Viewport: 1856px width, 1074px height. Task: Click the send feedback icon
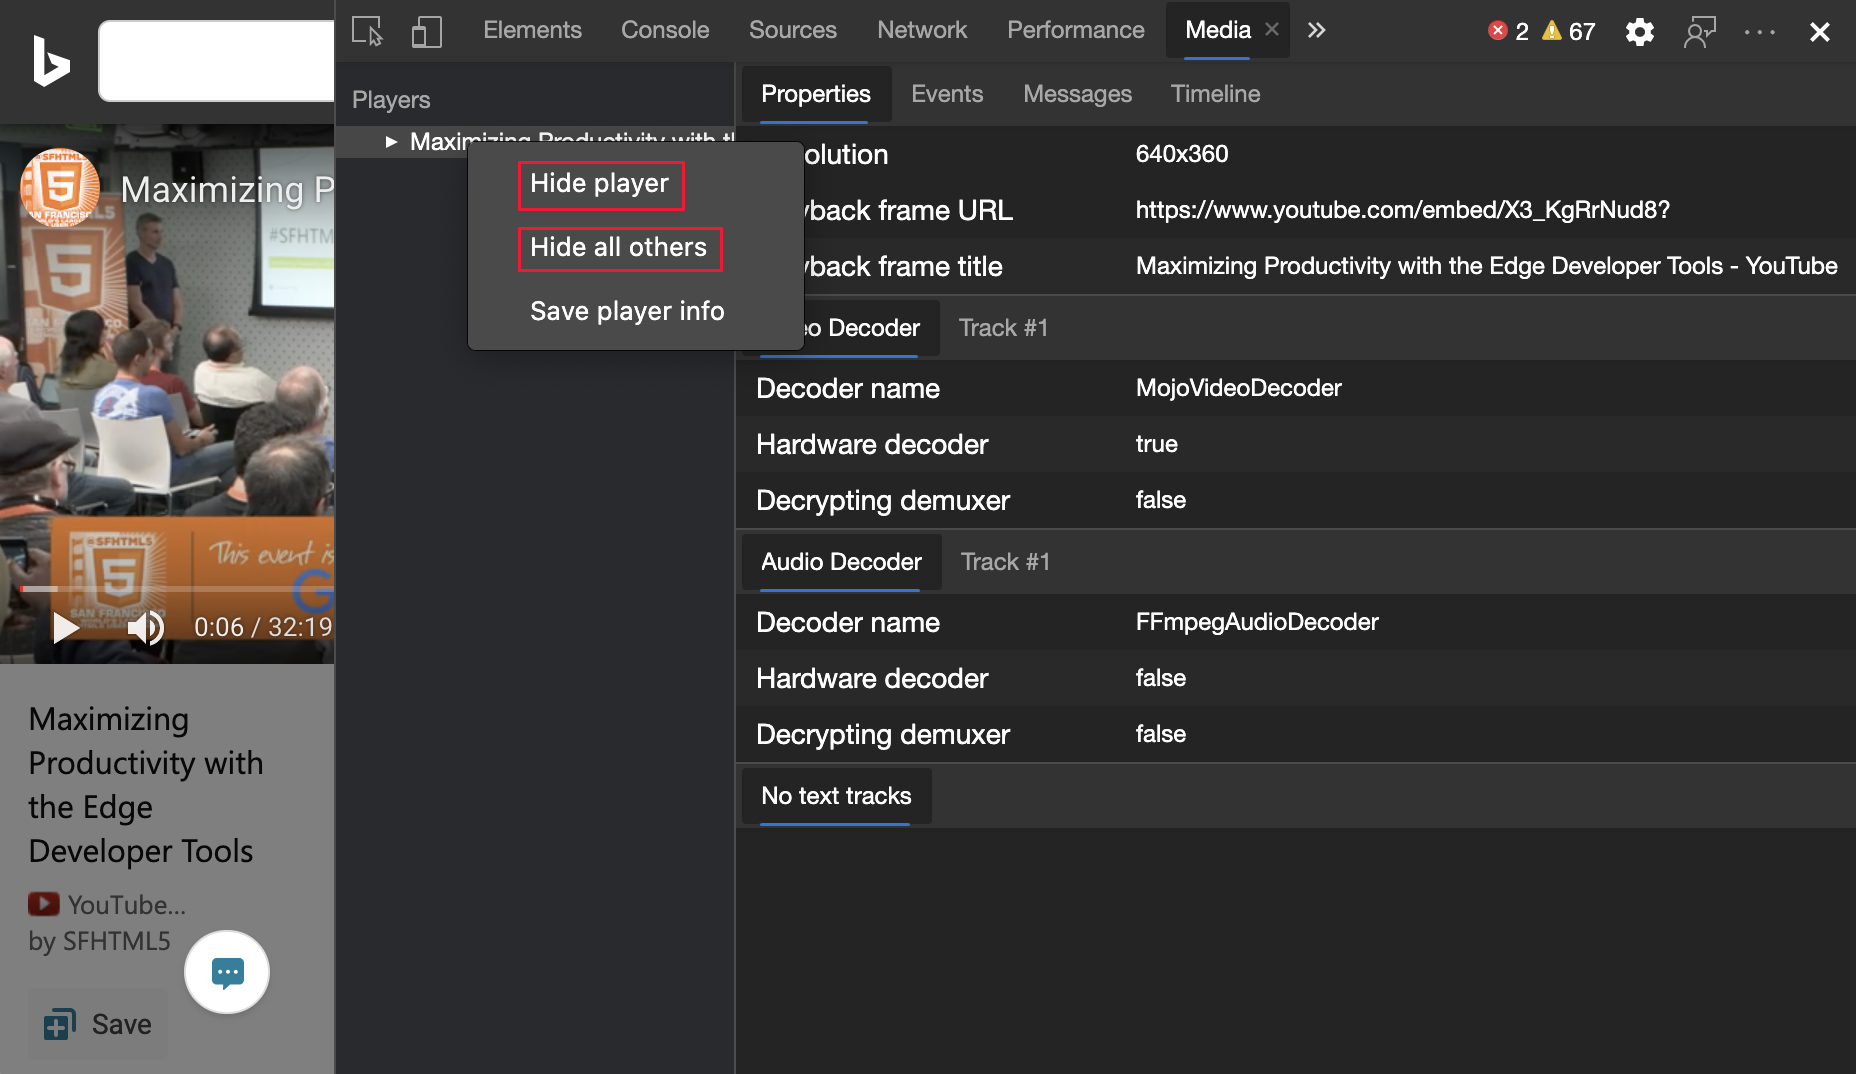1699,32
